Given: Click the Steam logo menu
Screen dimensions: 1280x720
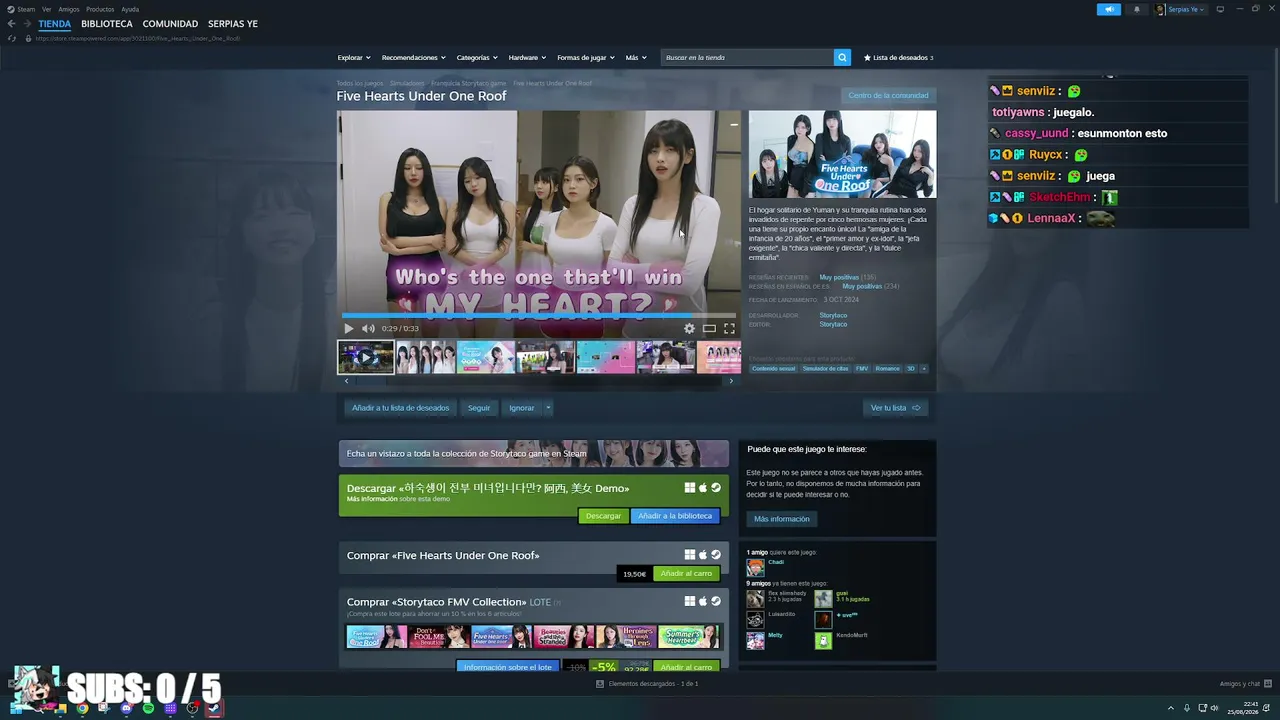Looking at the screenshot, I should click(21, 9).
